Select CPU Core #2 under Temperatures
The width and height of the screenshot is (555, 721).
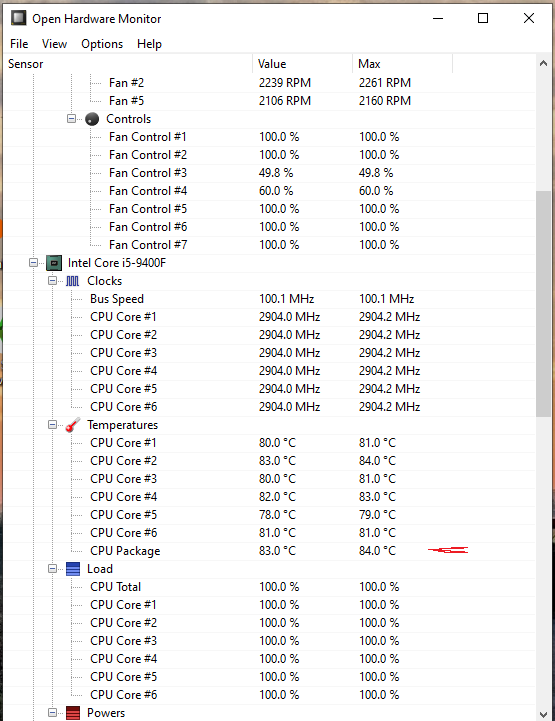point(269,461)
